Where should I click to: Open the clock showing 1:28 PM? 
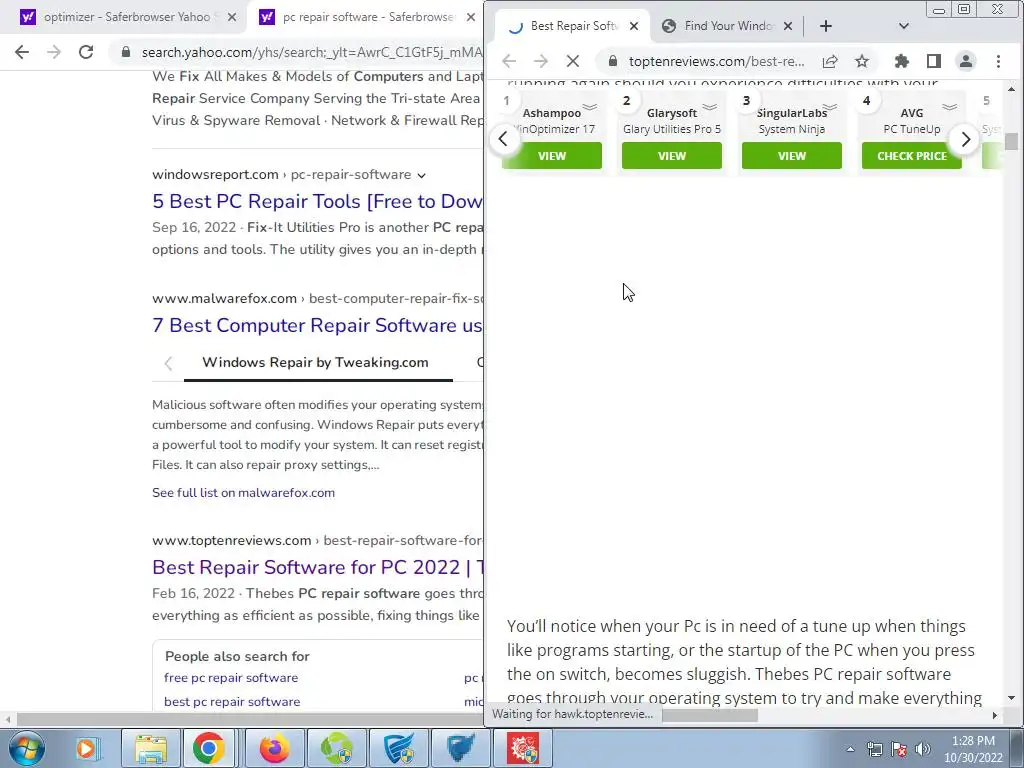973,749
